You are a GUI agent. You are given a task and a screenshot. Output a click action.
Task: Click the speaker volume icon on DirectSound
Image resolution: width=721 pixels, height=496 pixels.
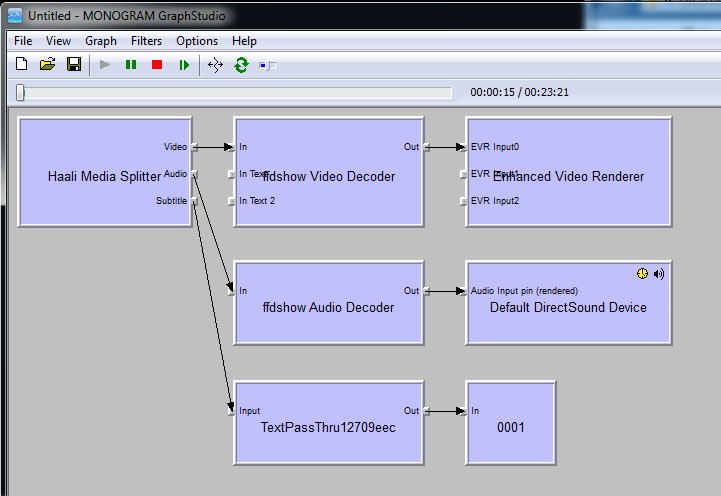click(x=659, y=273)
